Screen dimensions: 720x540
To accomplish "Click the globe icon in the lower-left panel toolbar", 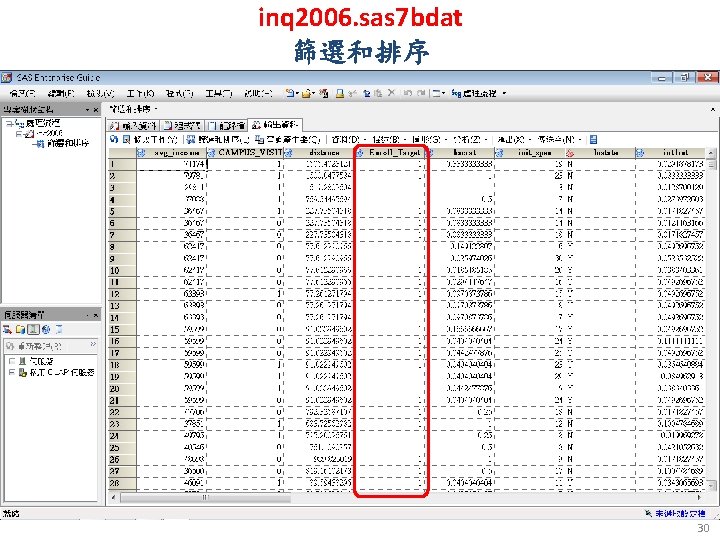I will tap(46, 329).
